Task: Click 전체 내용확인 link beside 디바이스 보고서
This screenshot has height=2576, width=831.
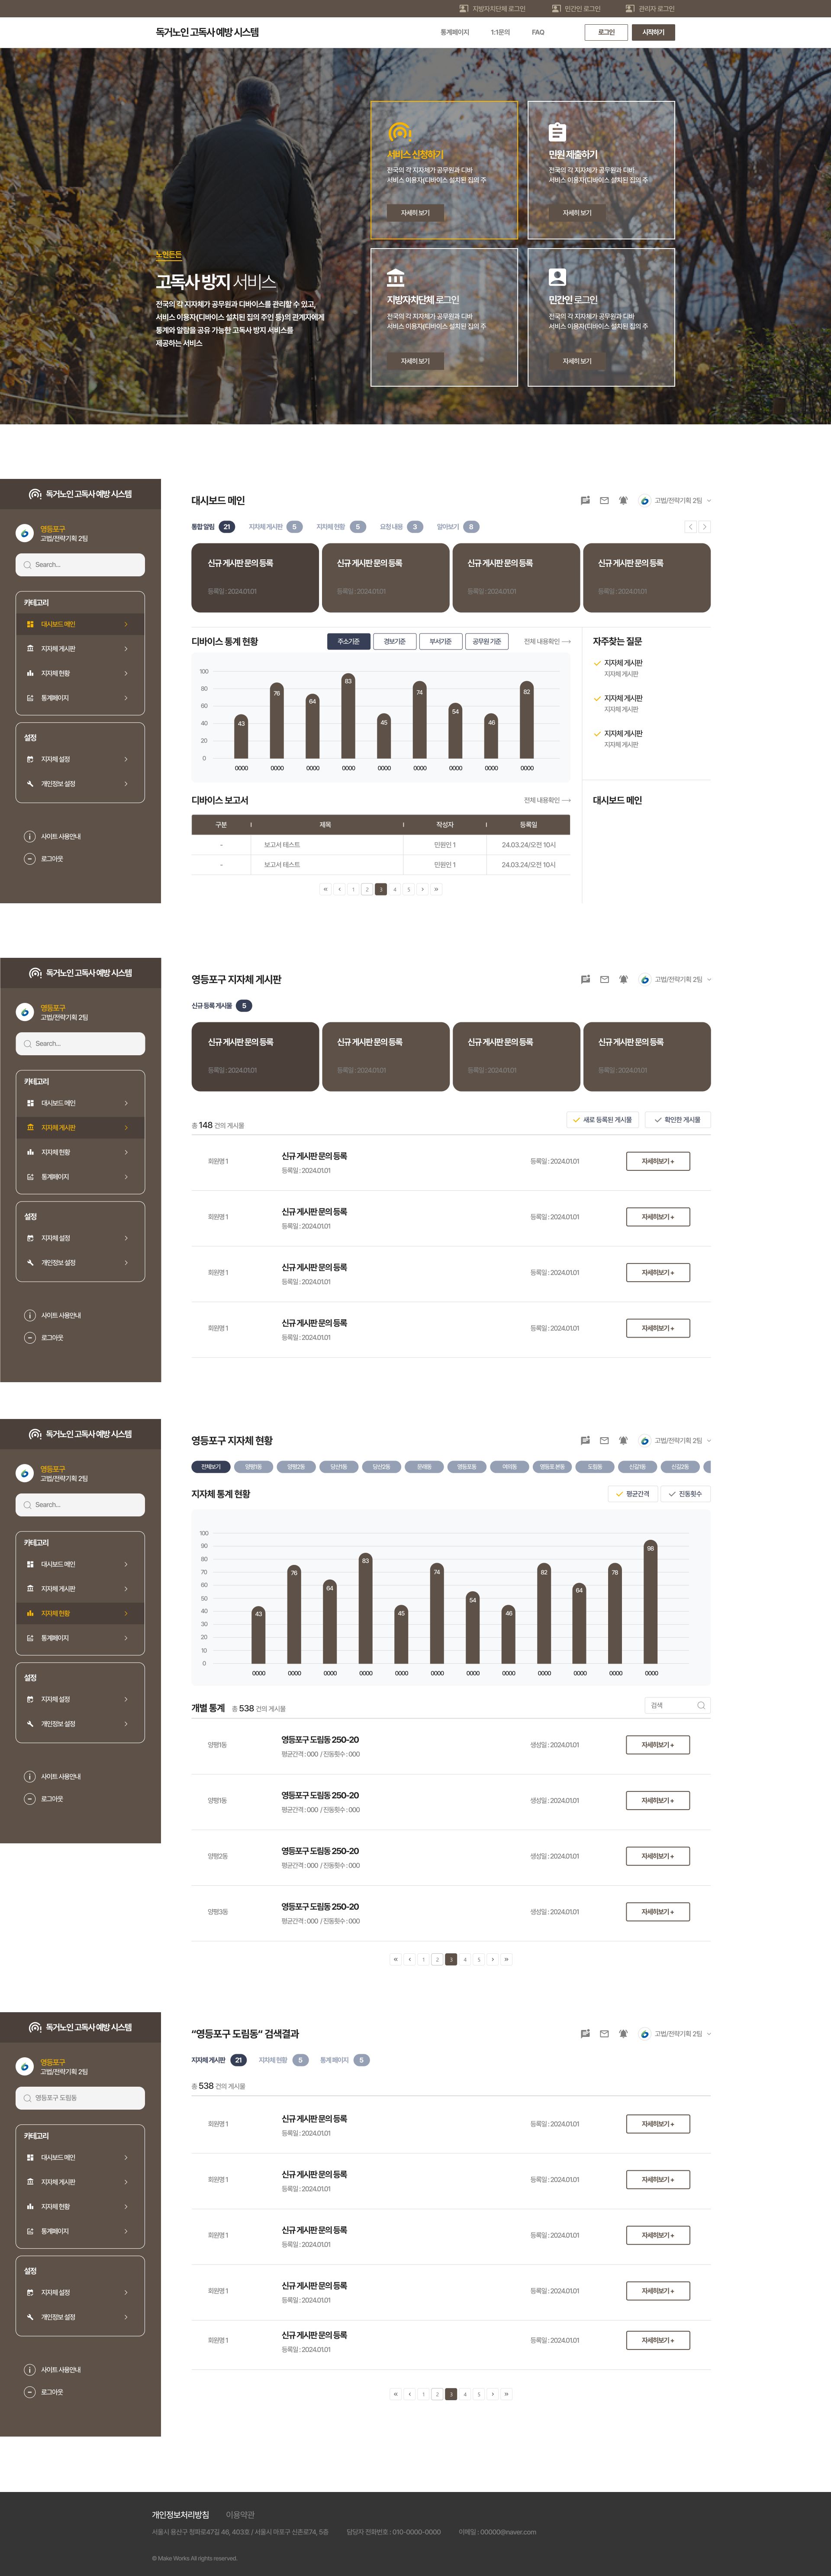Action: (547, 801)
